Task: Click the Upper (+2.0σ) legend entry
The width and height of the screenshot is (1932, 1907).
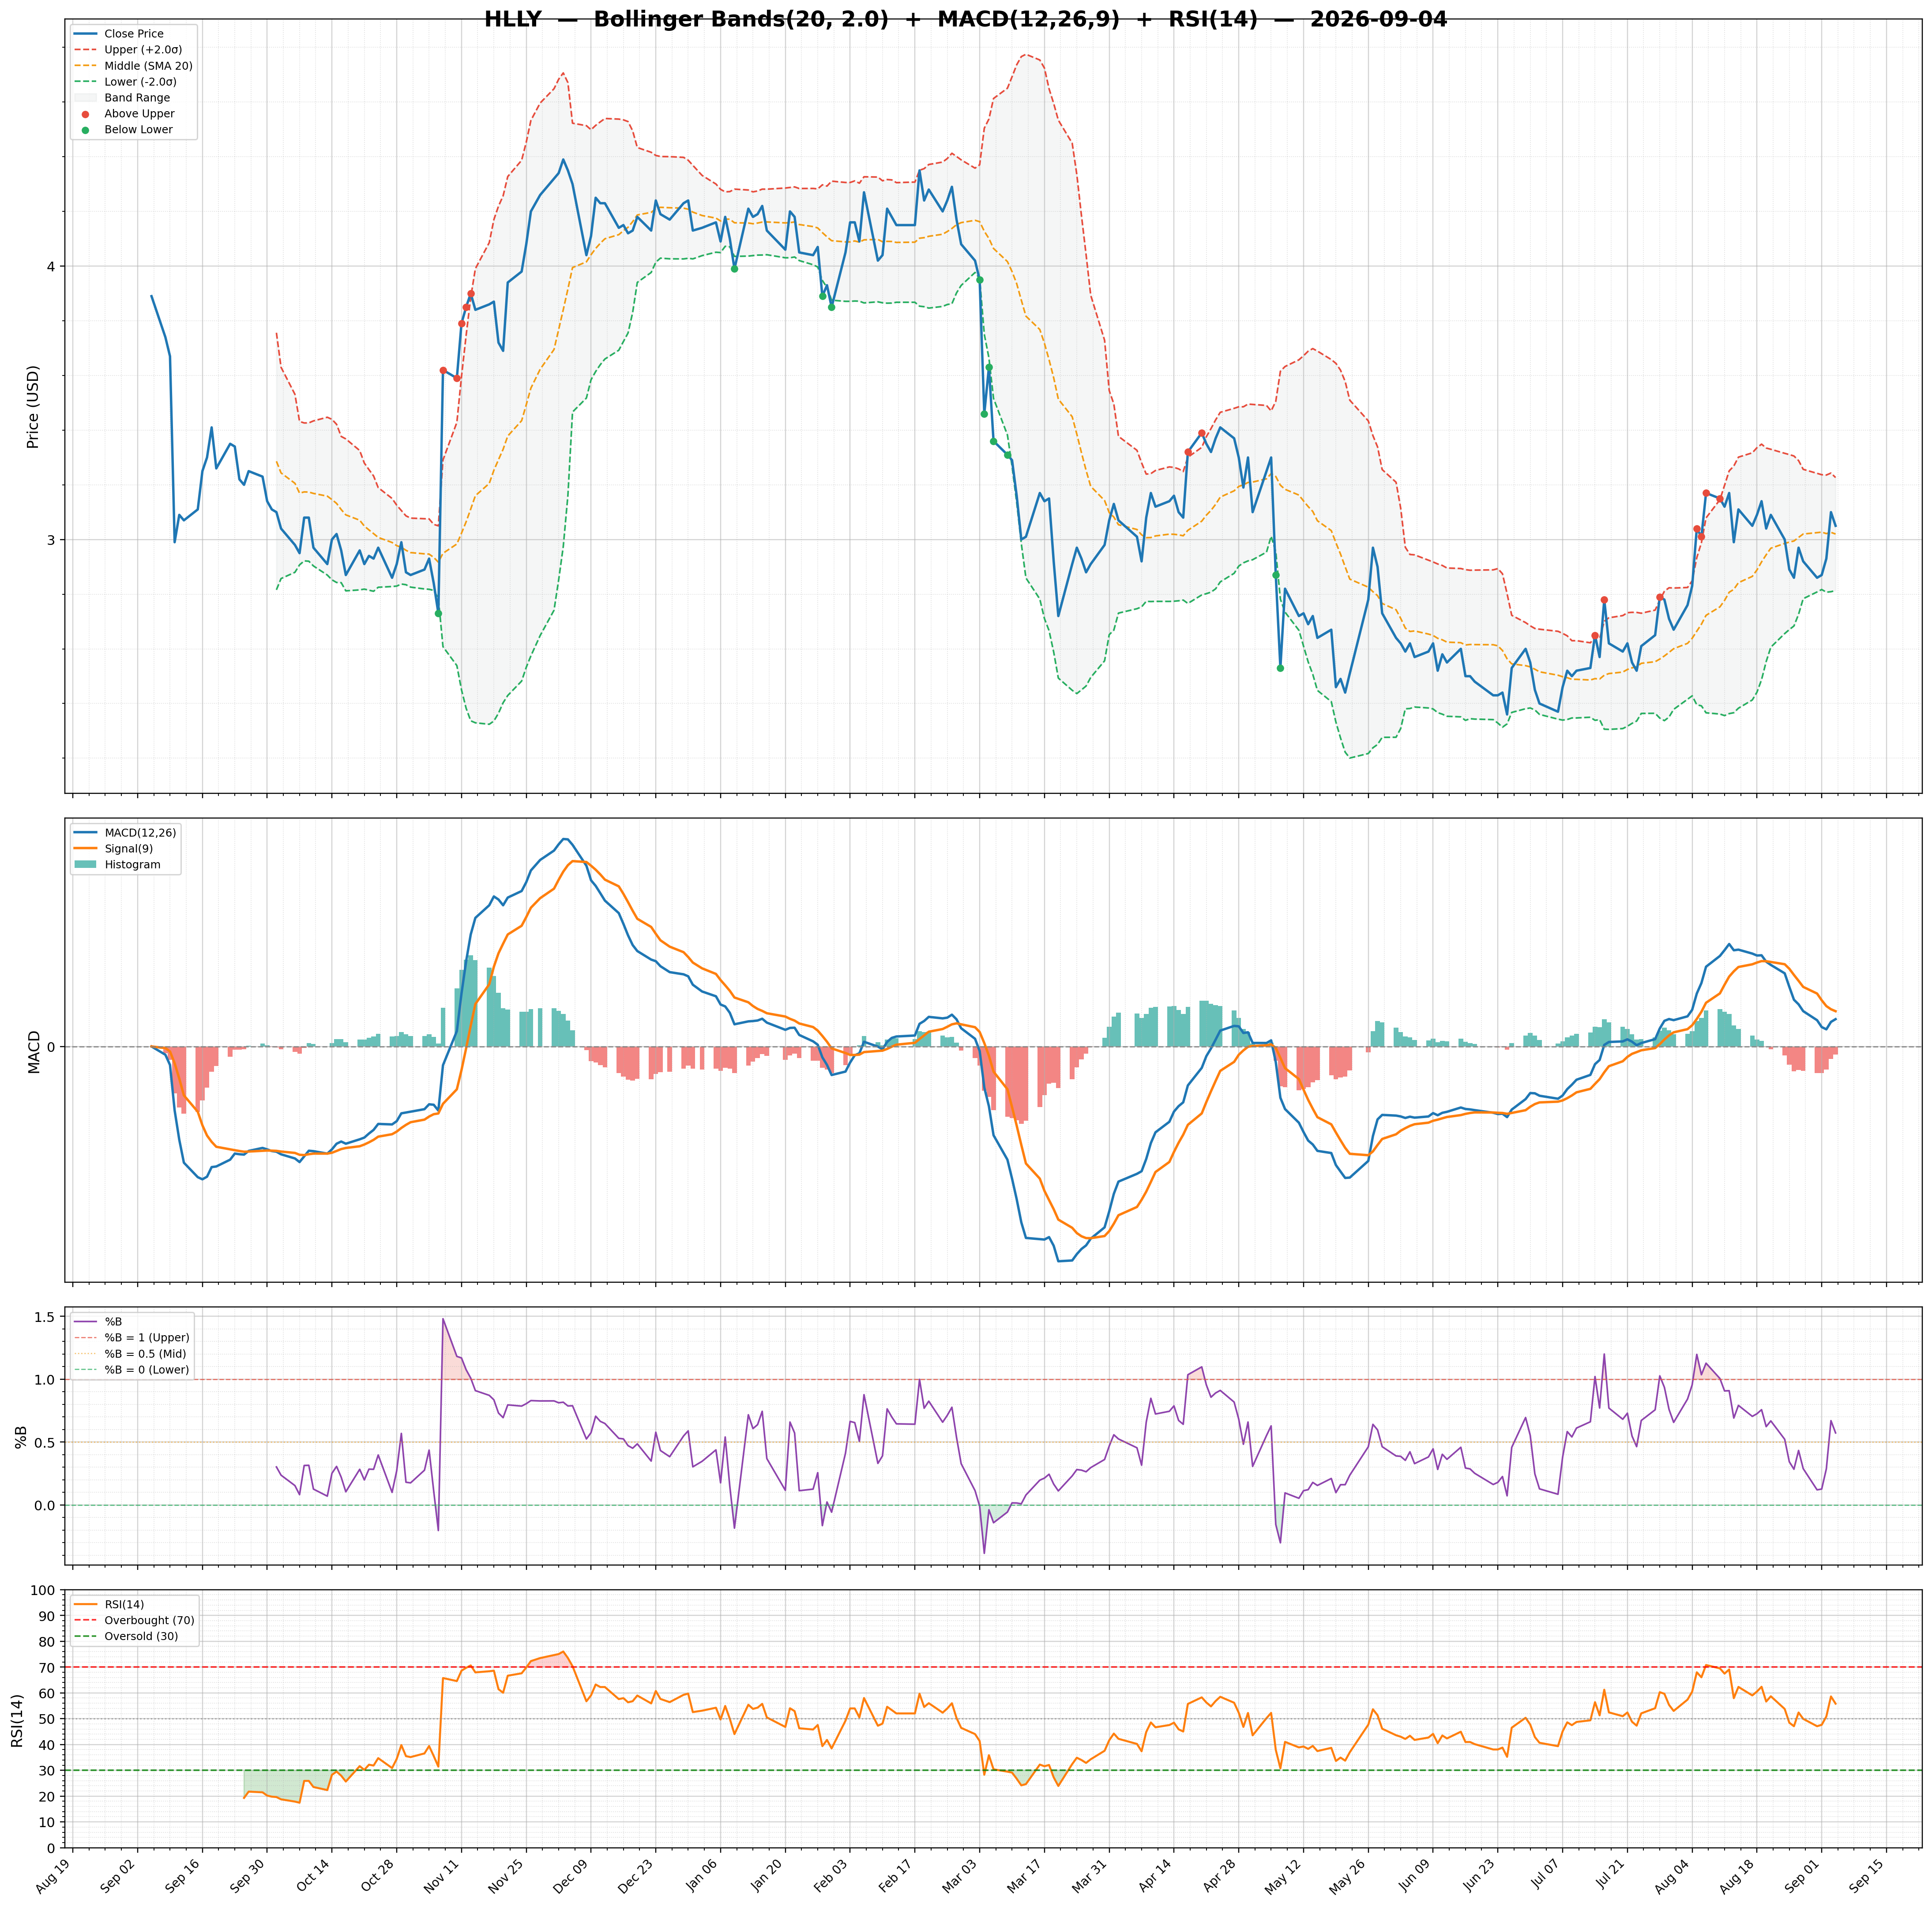Action: [x=128, y=50]
